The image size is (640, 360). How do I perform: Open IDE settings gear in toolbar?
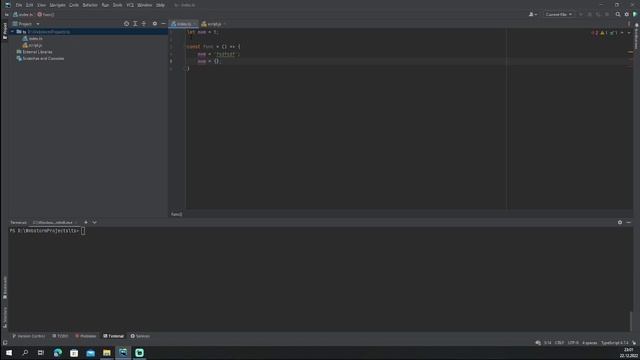pyautogui.click(x=627, y=14)
